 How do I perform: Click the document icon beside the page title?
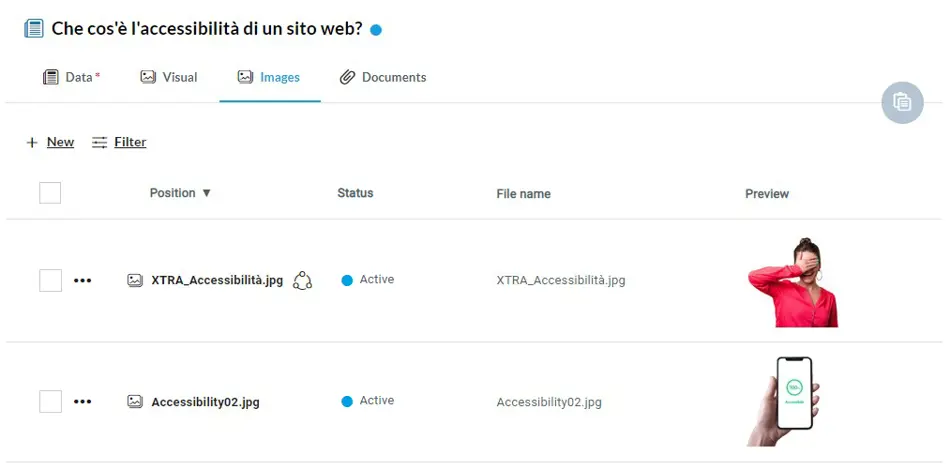[34, 28]
